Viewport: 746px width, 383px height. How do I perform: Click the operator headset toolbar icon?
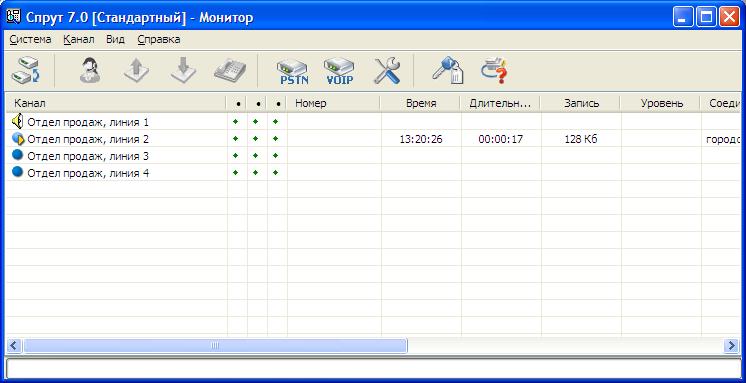90,71
